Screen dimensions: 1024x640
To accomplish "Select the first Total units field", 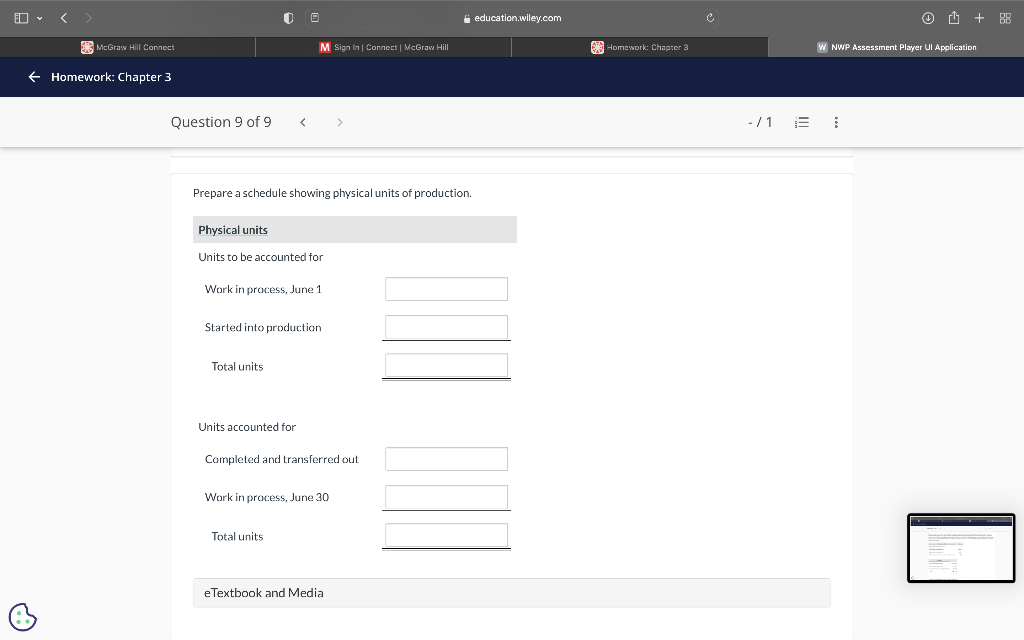I will 446,365.
